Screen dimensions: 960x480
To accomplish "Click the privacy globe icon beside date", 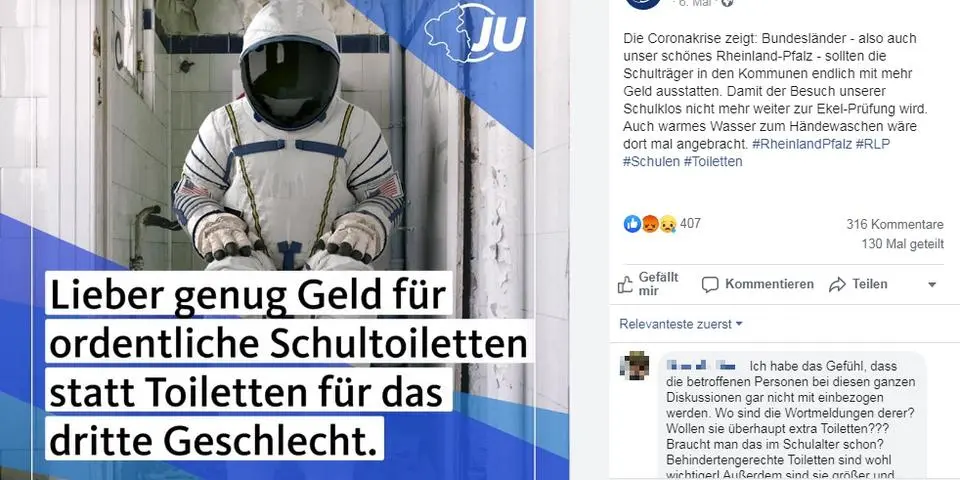I will (x=726, y=2).
